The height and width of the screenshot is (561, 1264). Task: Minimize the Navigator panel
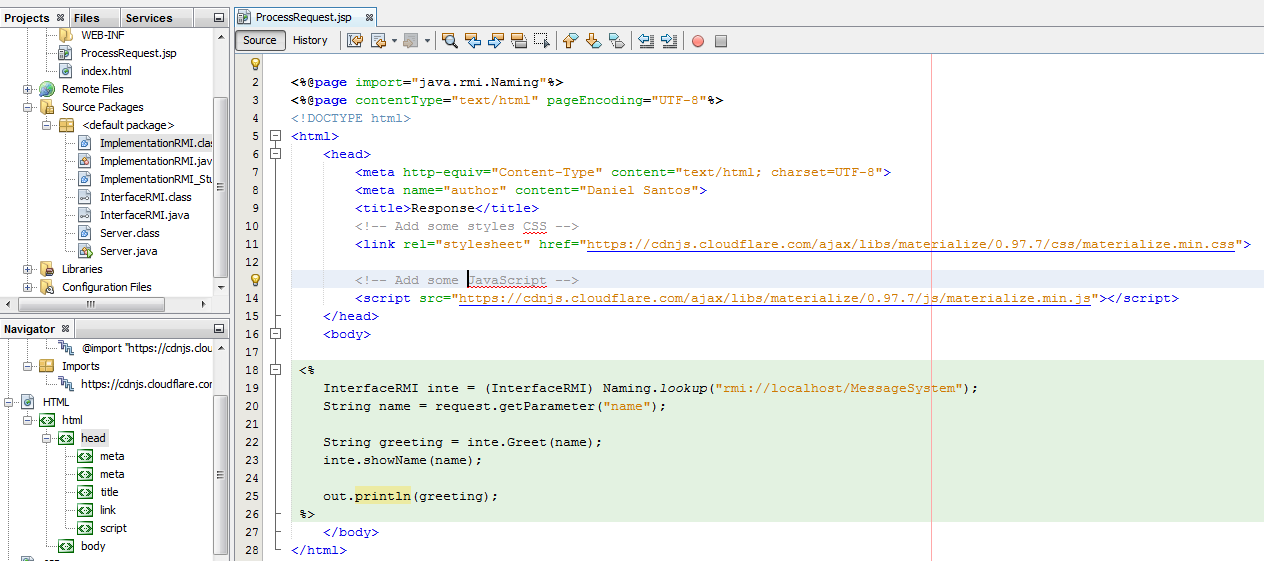[219, 329]
